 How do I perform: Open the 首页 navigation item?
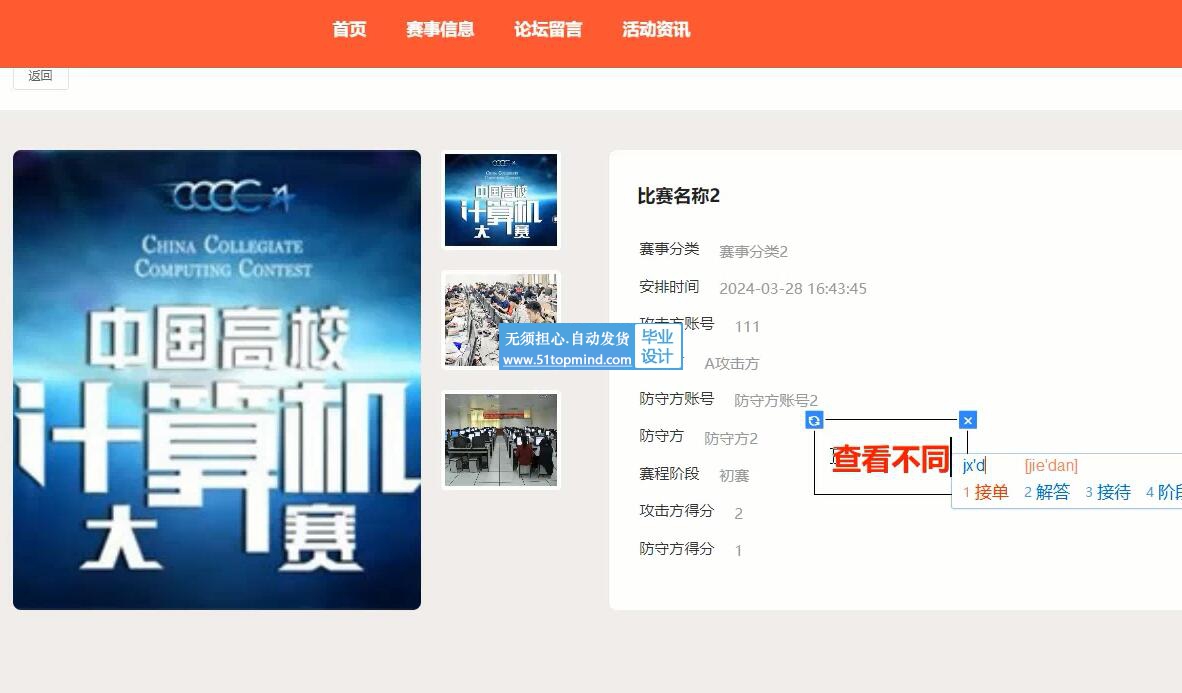[349, 30]
